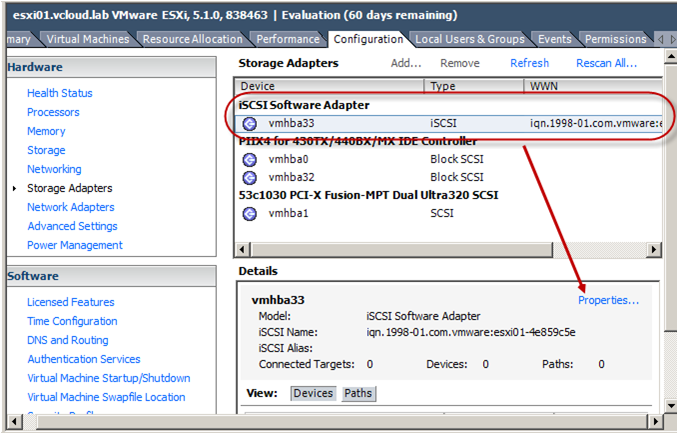Open Advanced Settings under Hardware
678x434 pixels.
[x=72, y=226]
